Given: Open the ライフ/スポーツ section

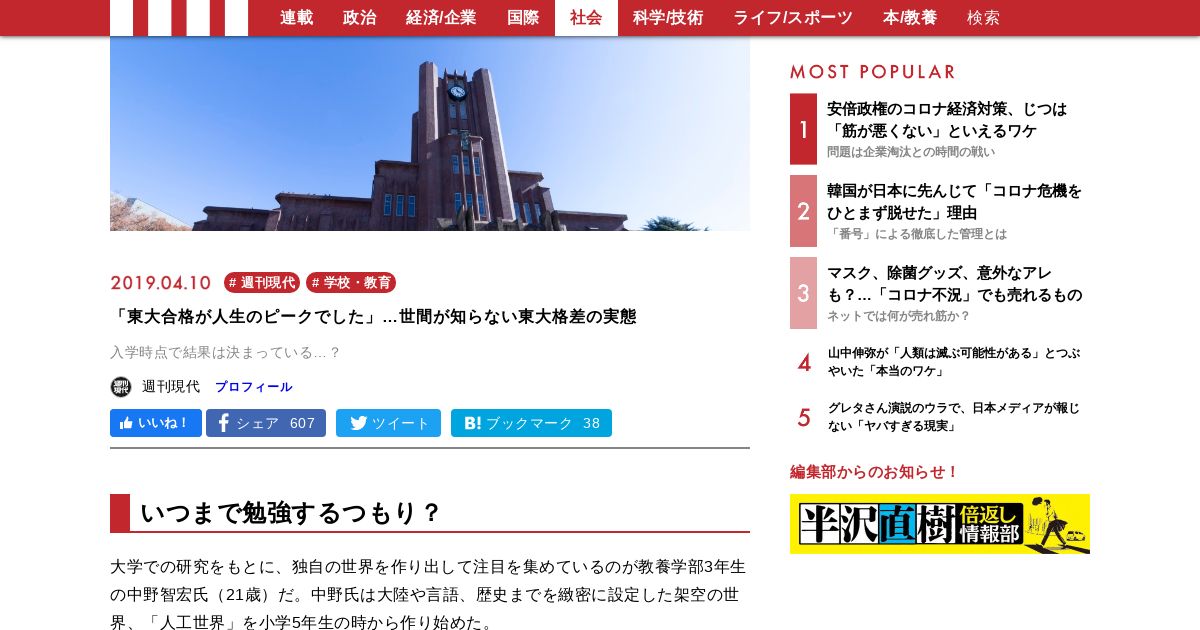Looking at the screenshot, I should tap(793, 18).
